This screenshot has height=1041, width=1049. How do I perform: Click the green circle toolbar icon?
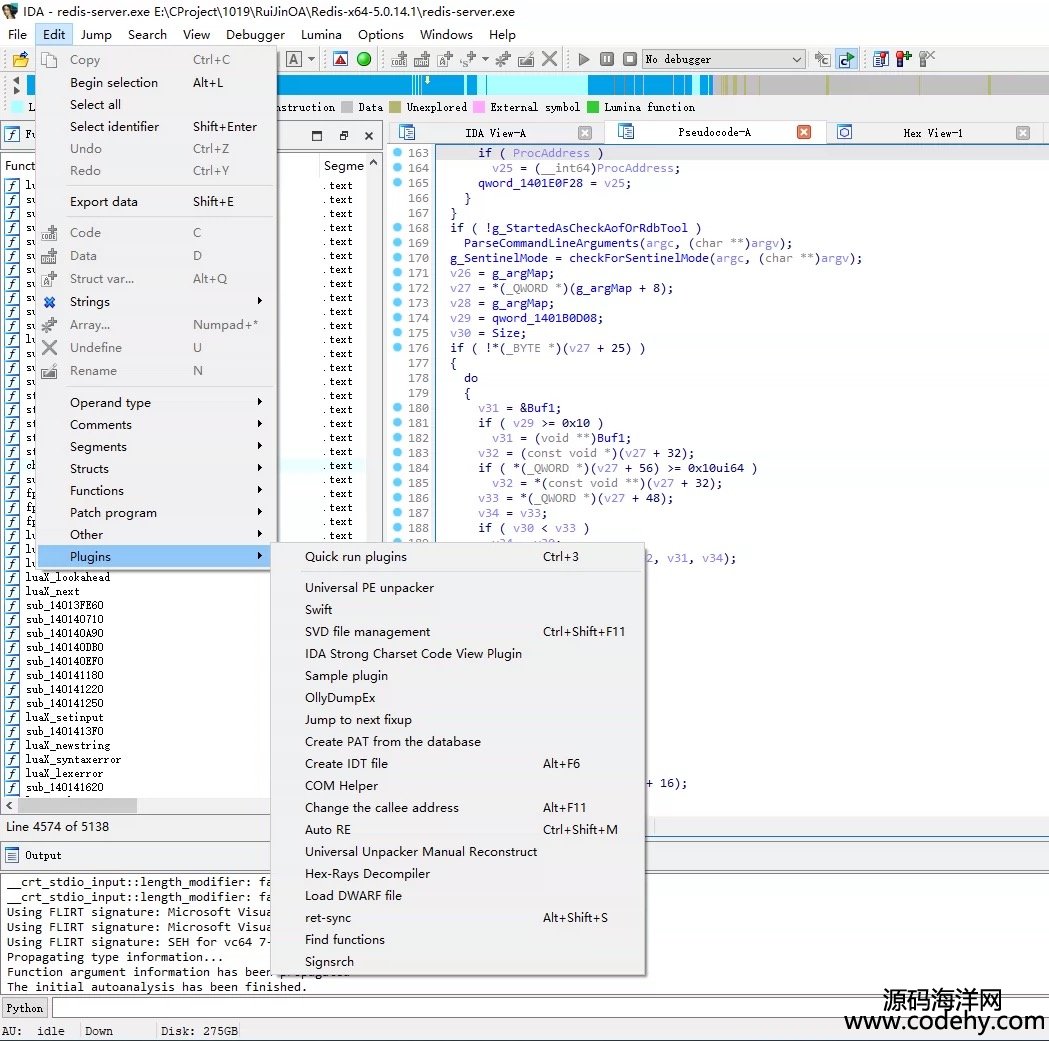364,59
